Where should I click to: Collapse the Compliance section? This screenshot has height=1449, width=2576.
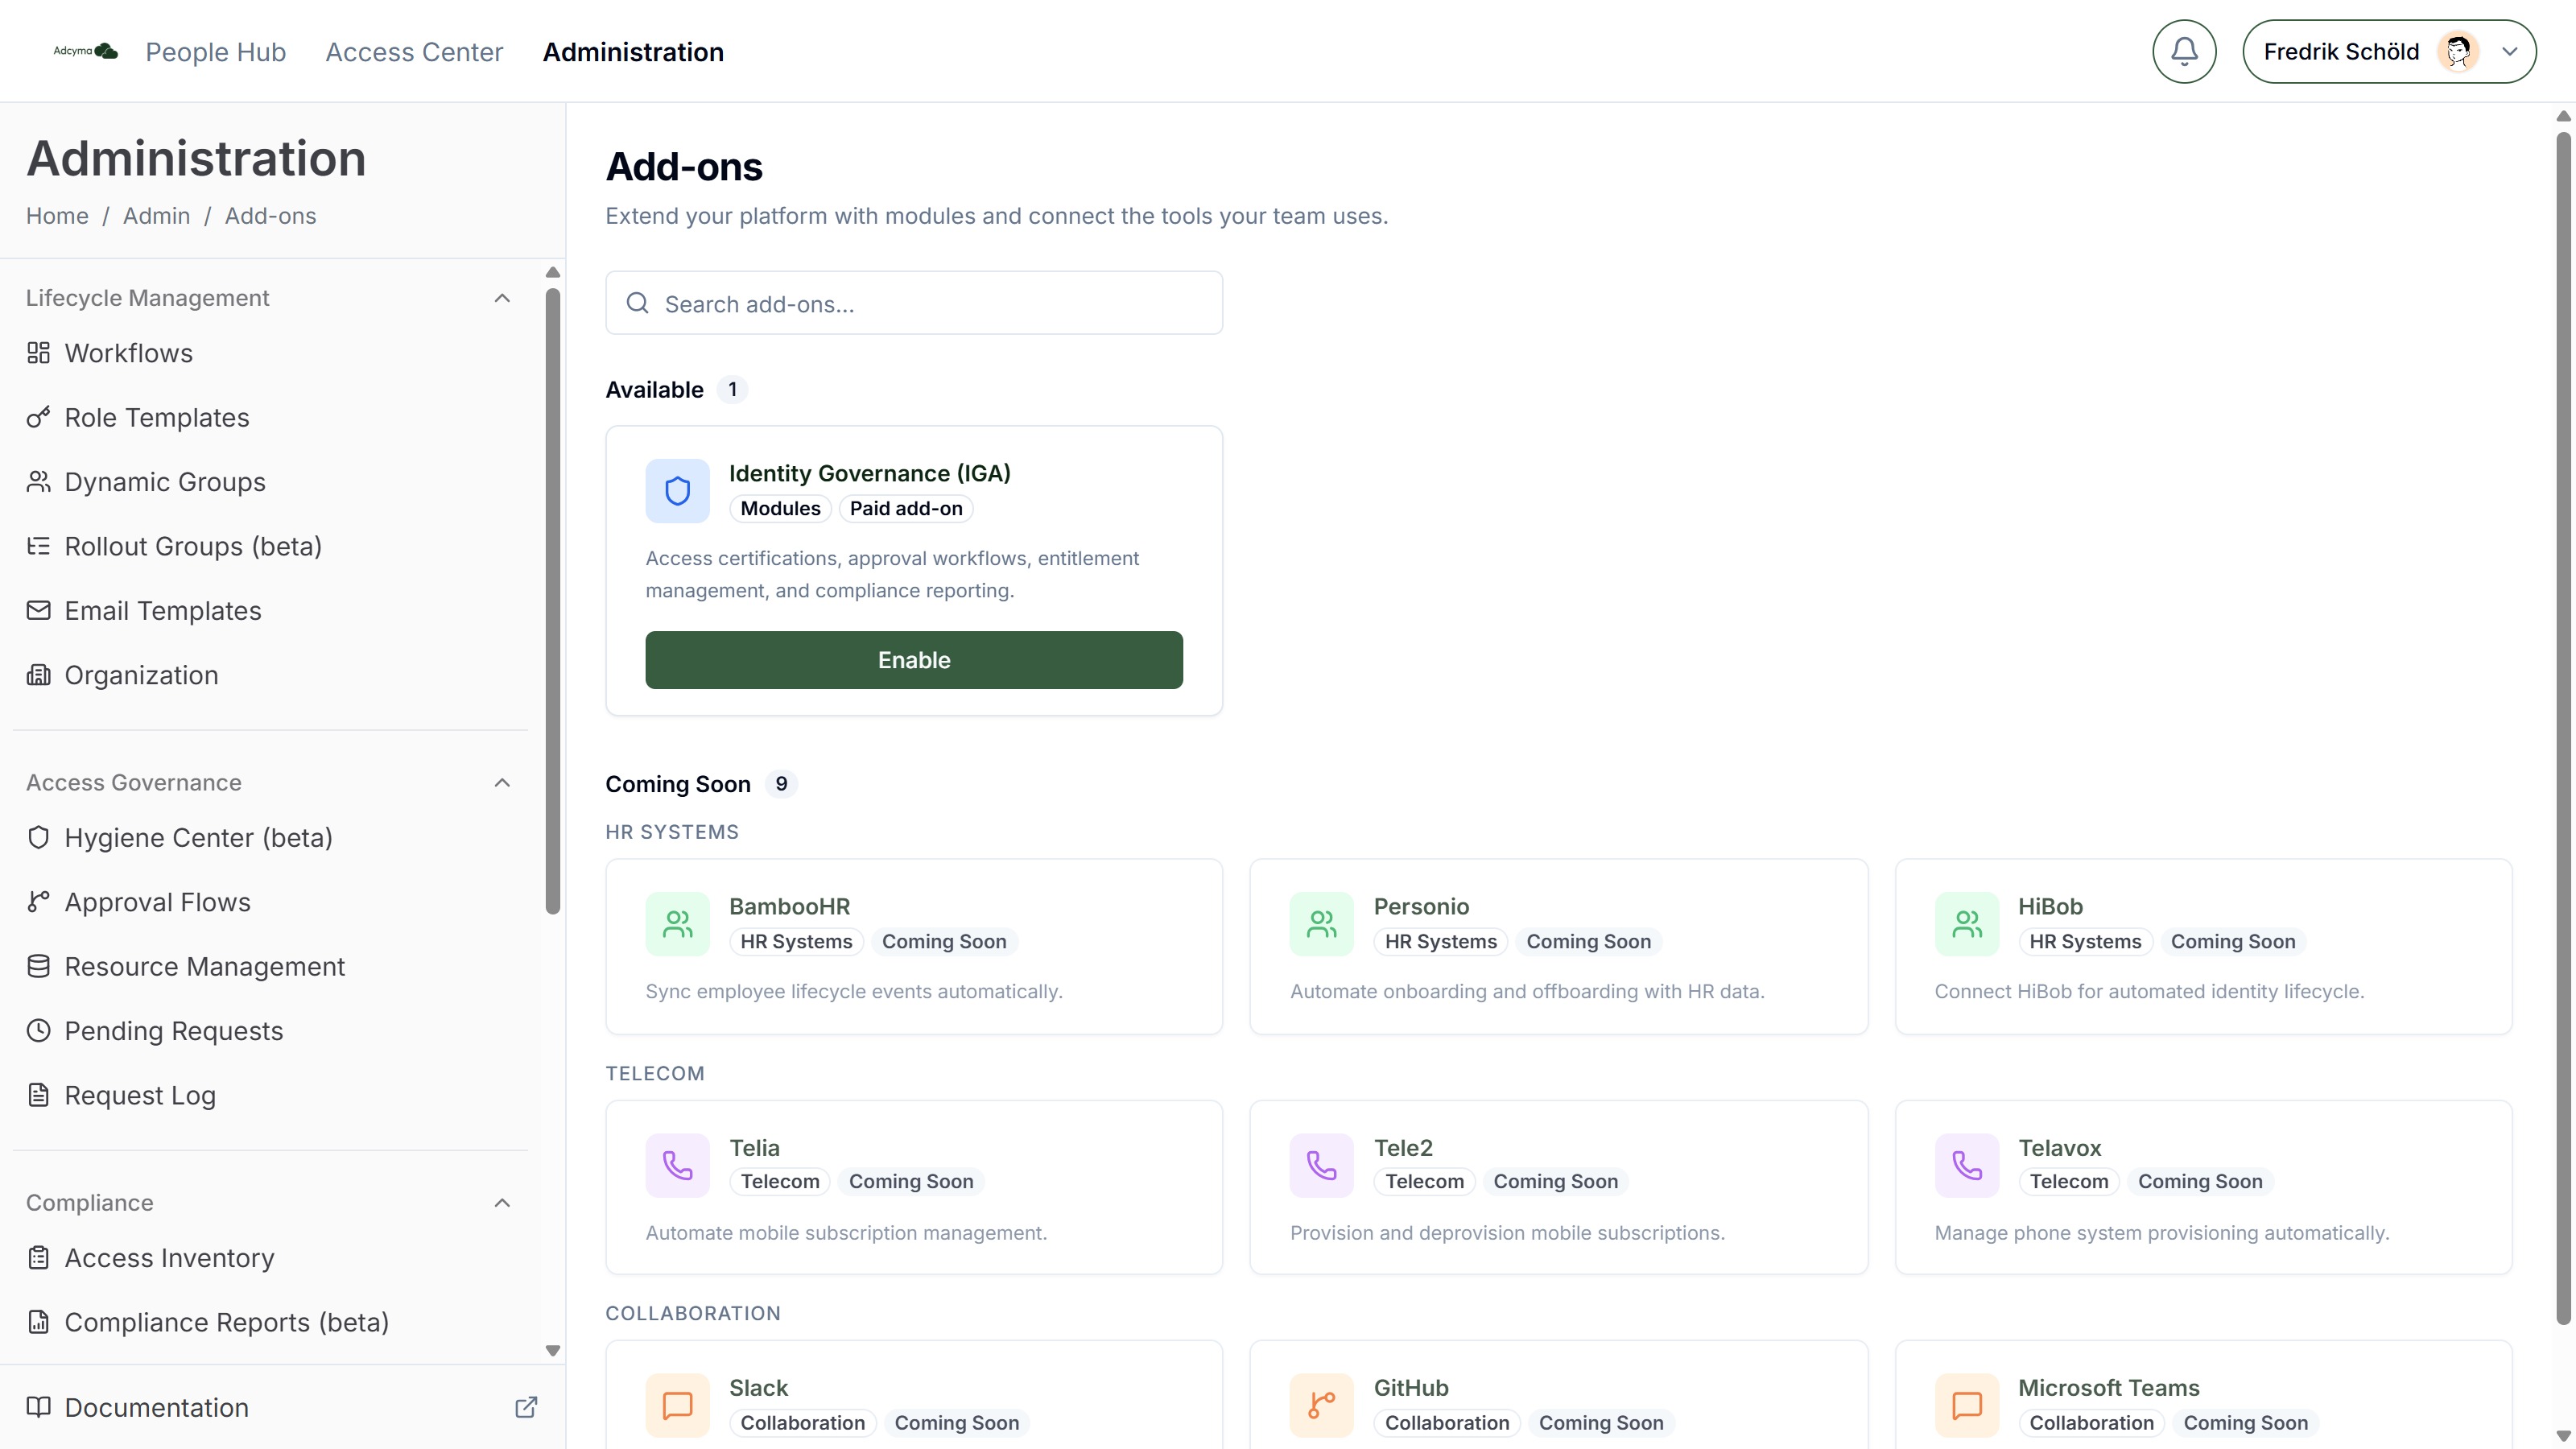coord(502,1202)
